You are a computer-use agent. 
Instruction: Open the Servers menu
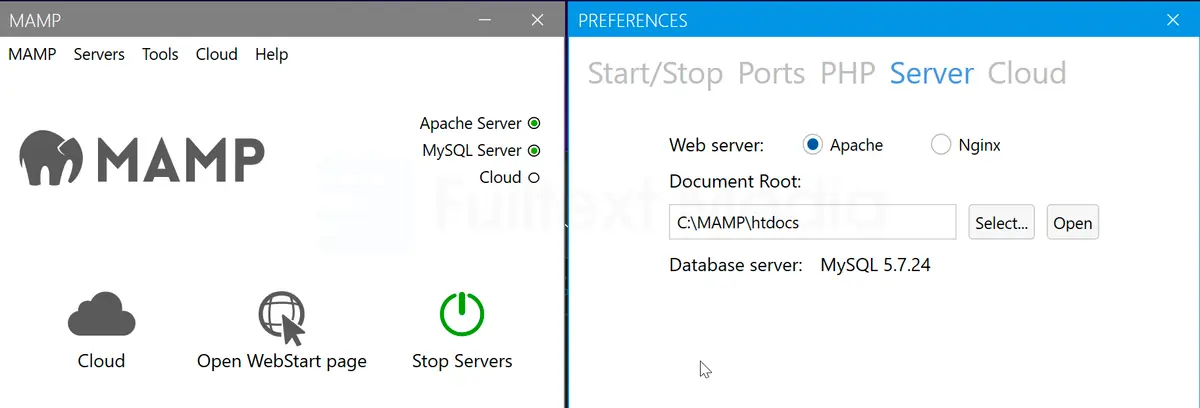point(99,54)
